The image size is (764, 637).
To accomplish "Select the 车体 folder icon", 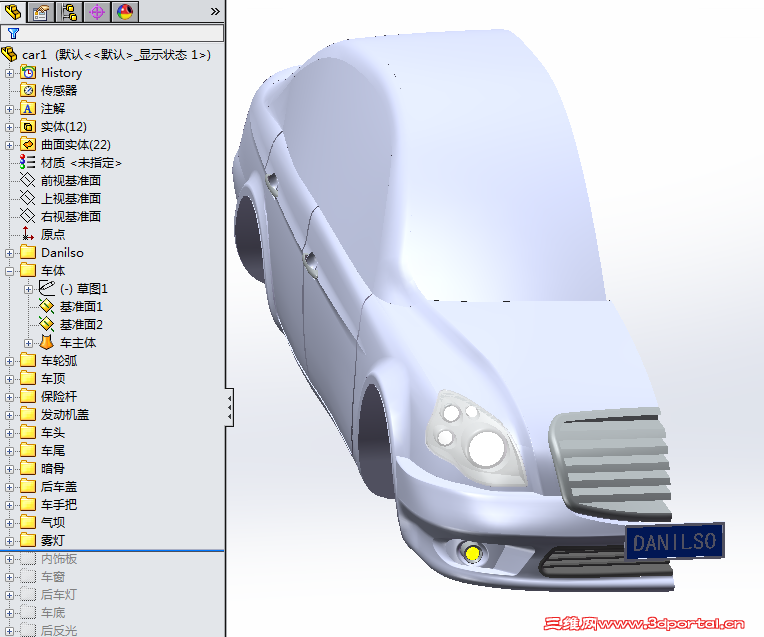I will [x=28, y=270].
